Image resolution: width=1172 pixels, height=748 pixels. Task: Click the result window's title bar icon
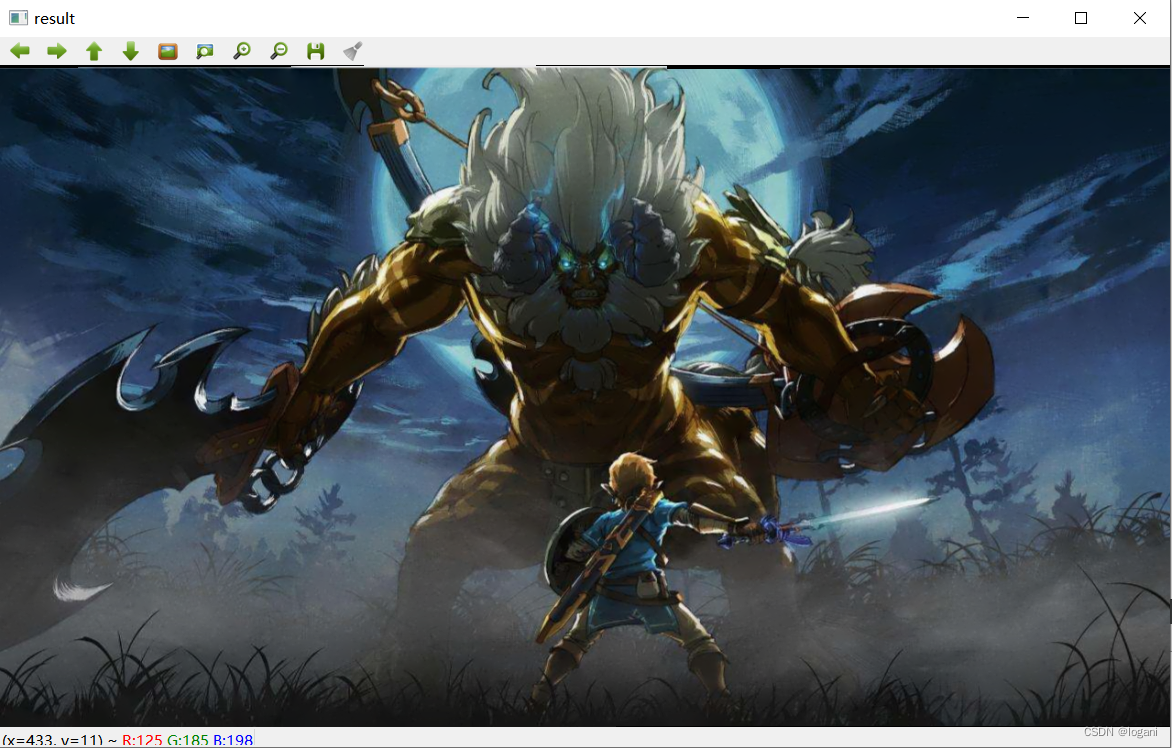click(18, 18)
